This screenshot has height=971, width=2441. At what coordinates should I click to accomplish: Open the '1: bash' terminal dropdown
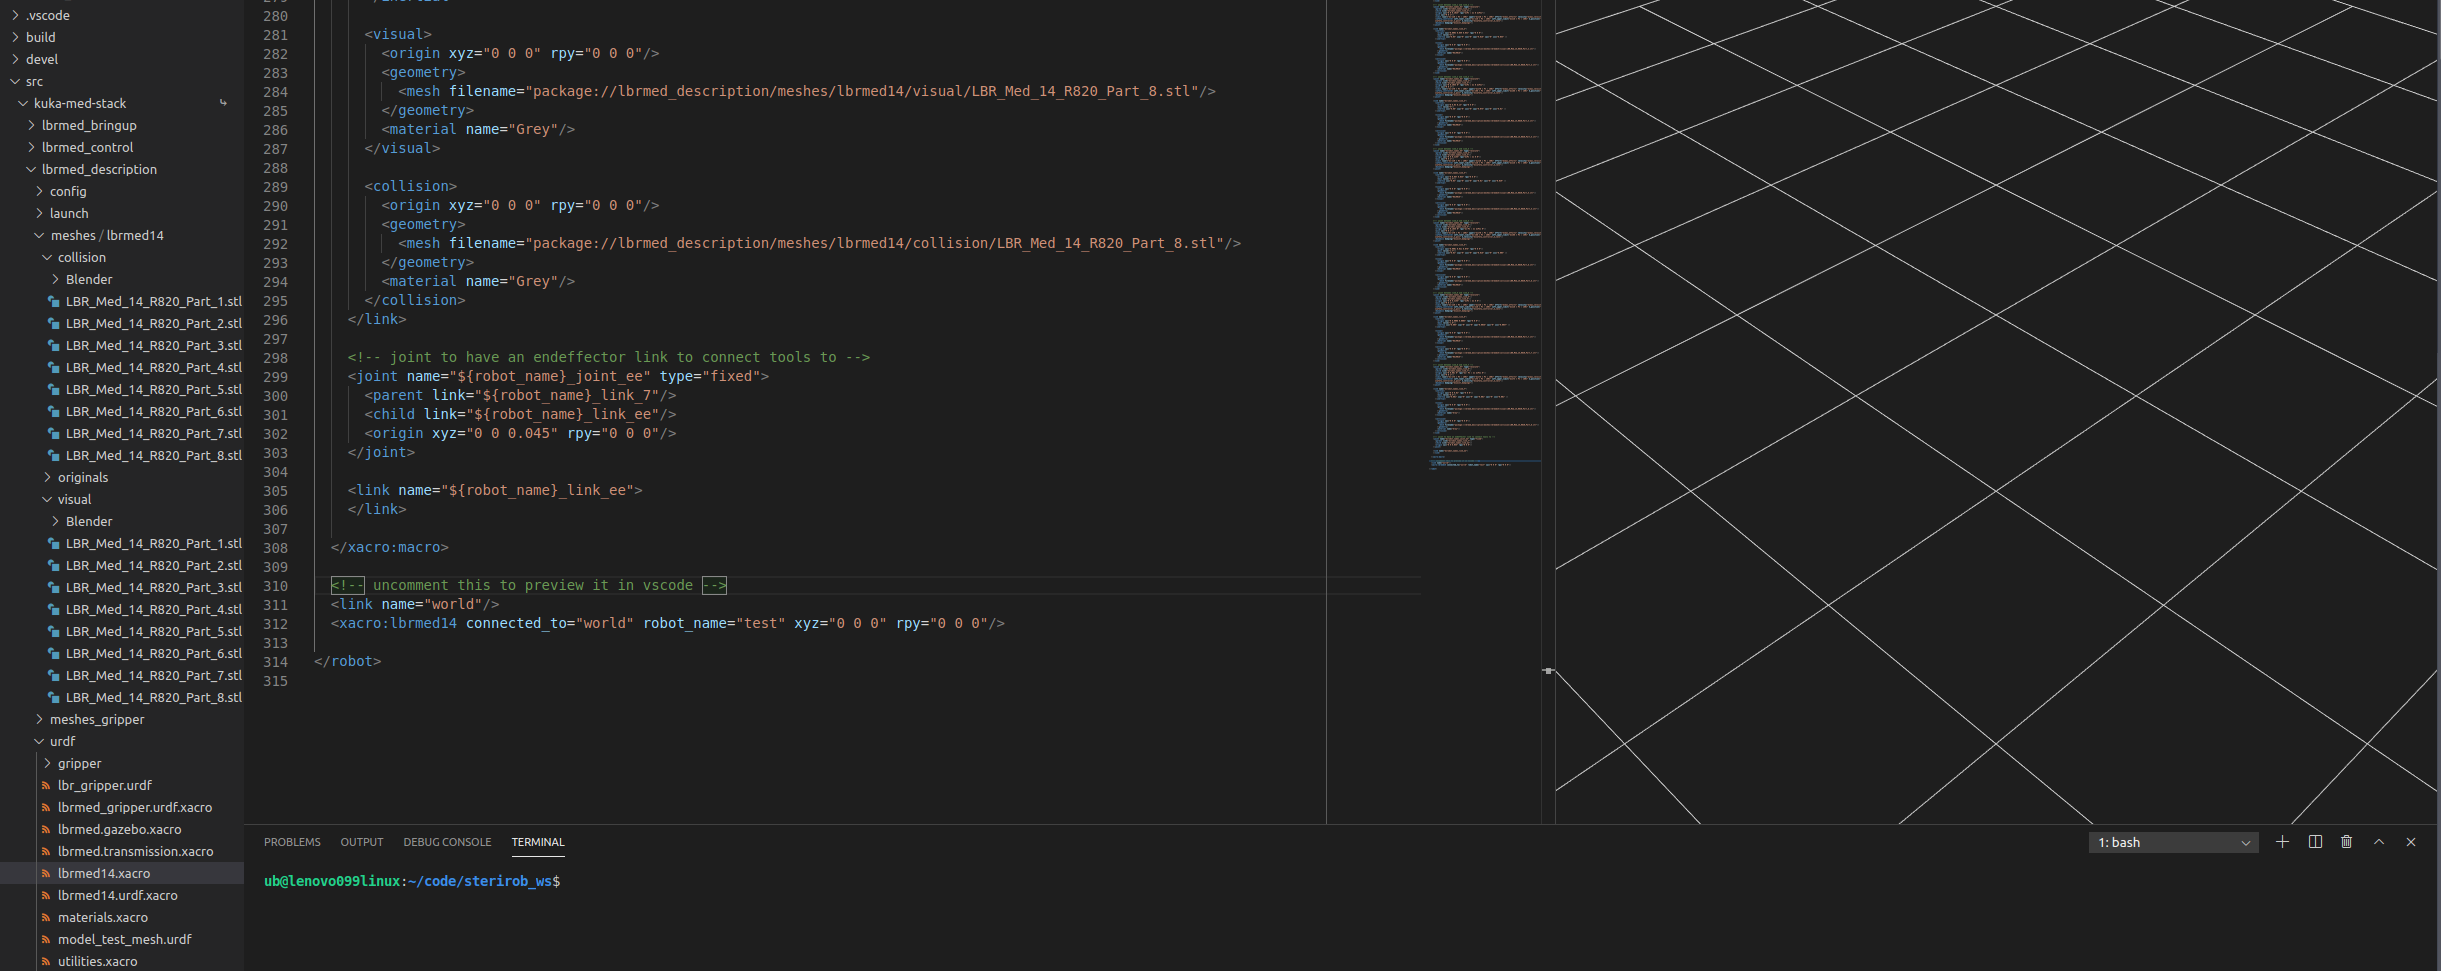click(x=2171, y=842)
